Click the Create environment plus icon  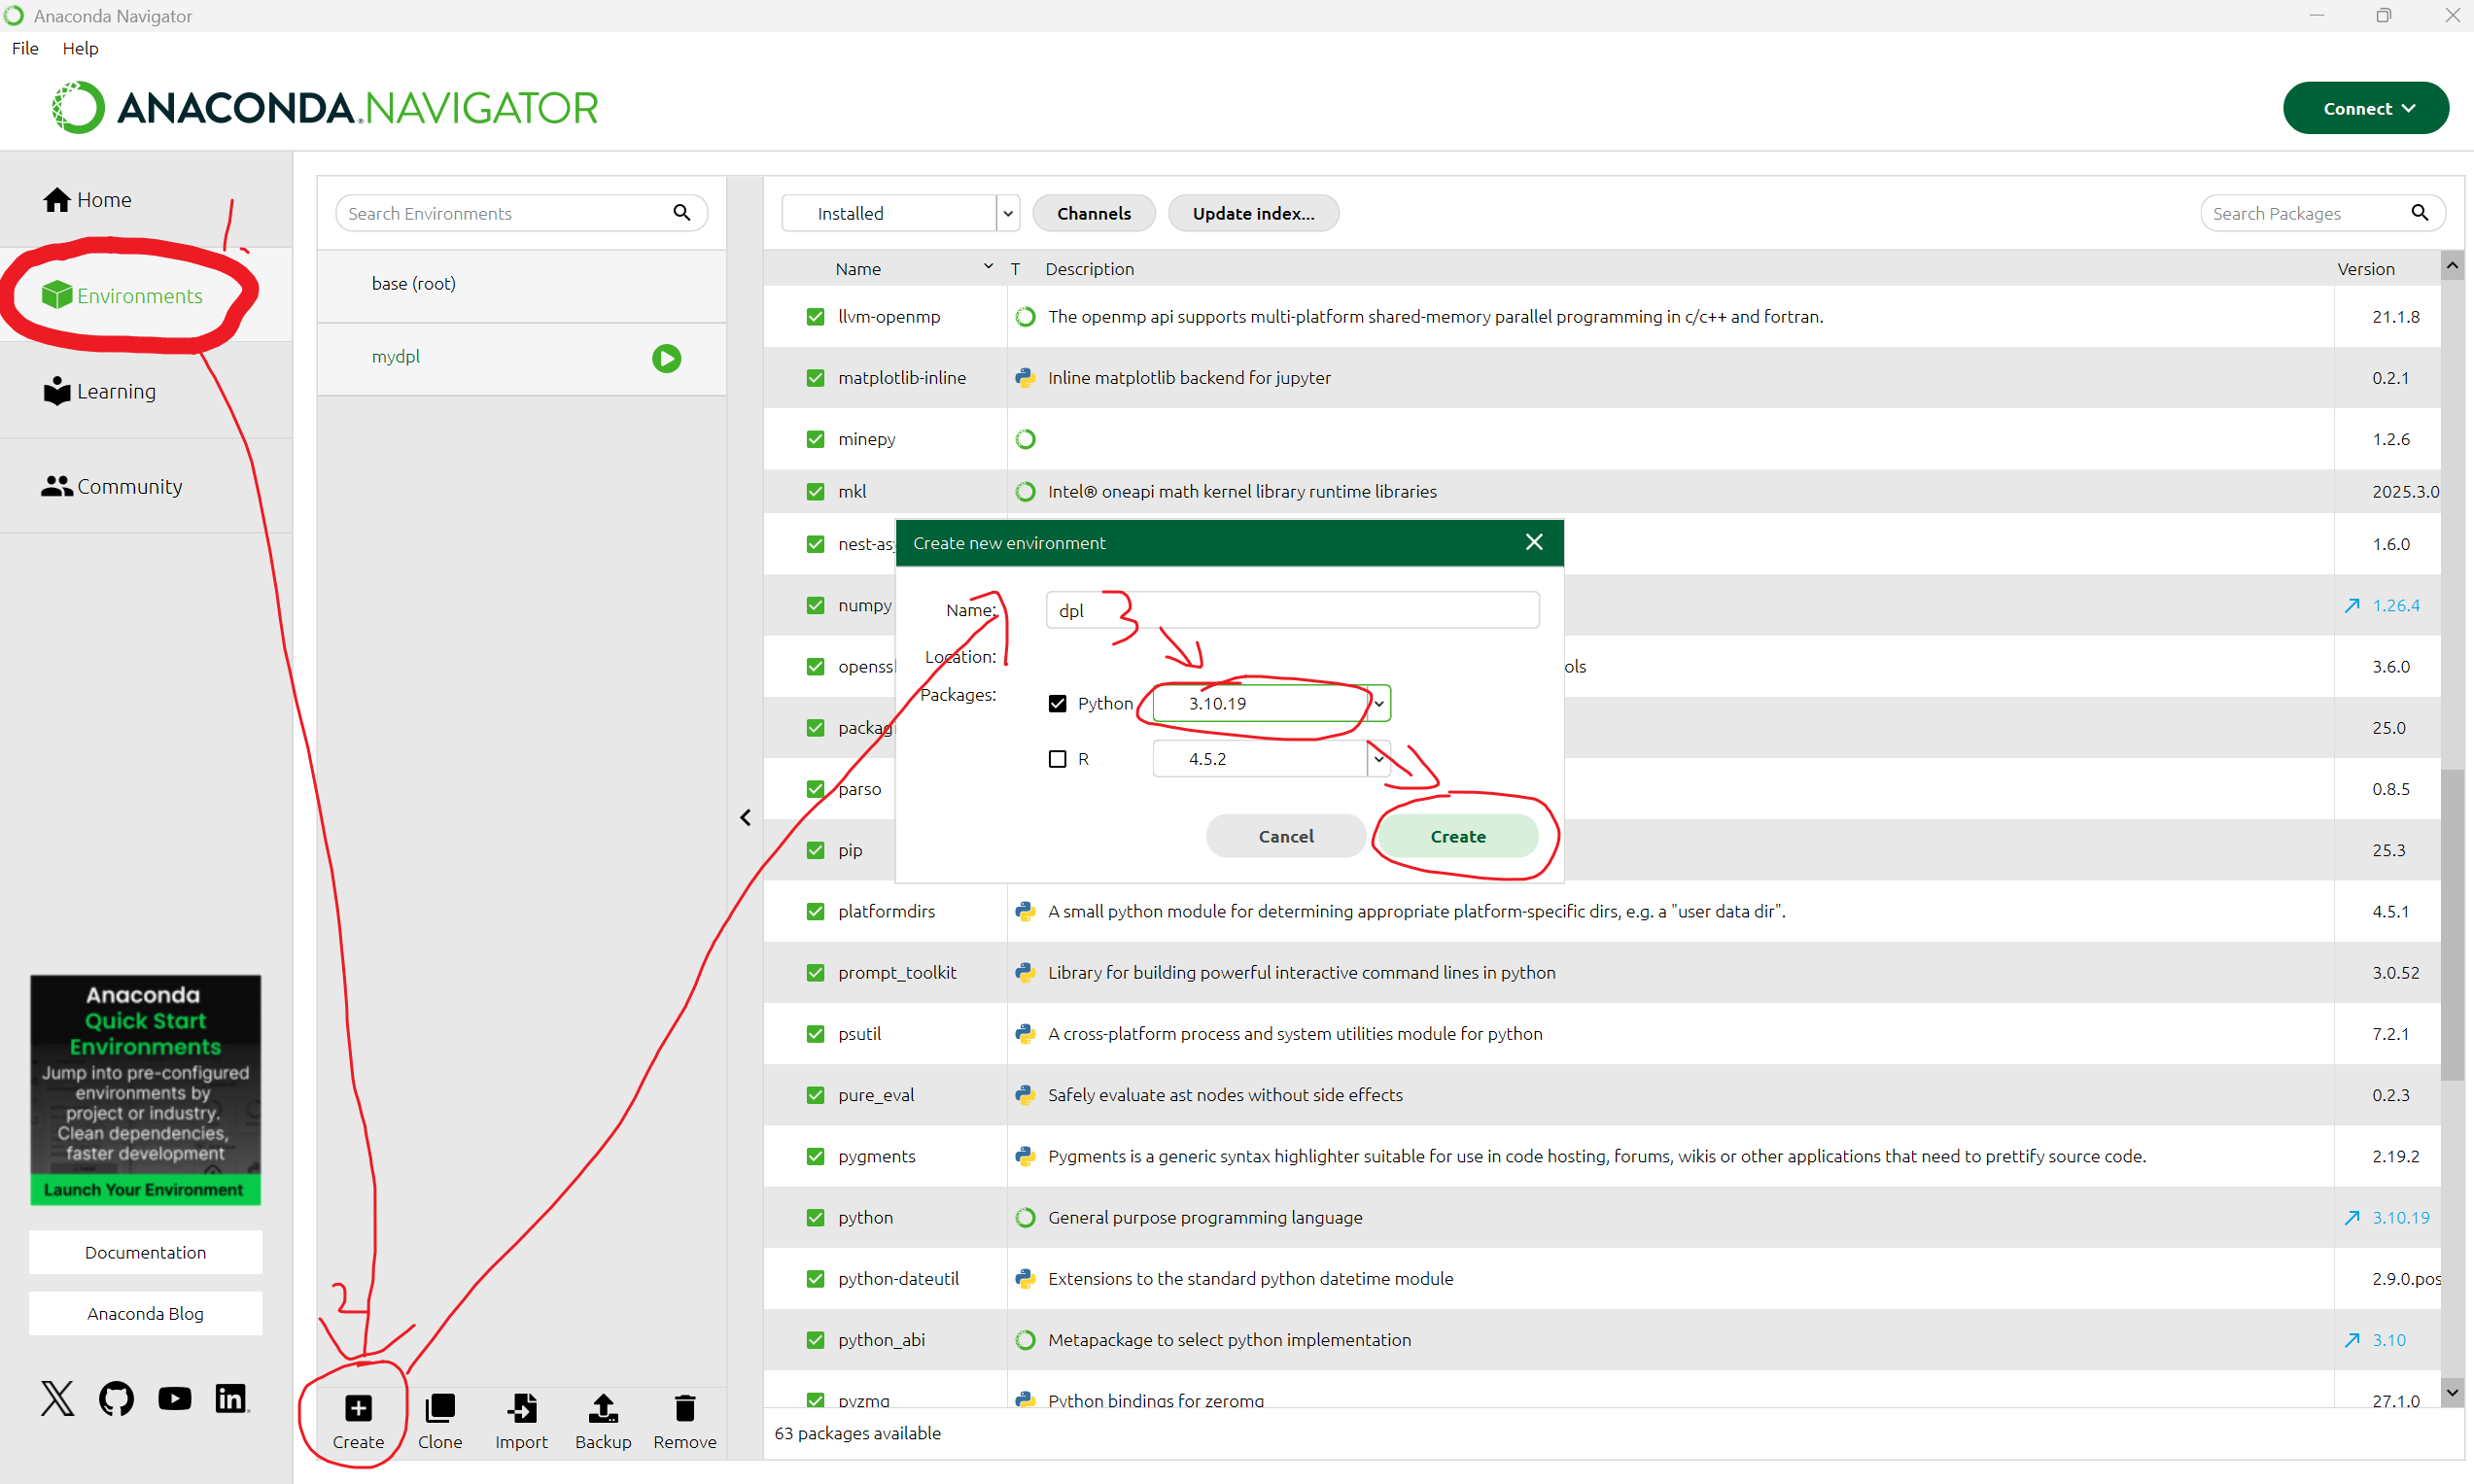(358, 1408)
